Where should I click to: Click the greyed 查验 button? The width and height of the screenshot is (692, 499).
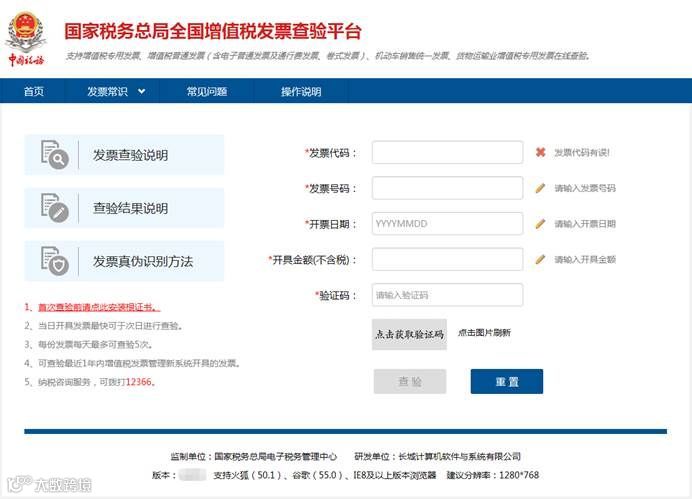pyautogui.click(x=410, y=381)
